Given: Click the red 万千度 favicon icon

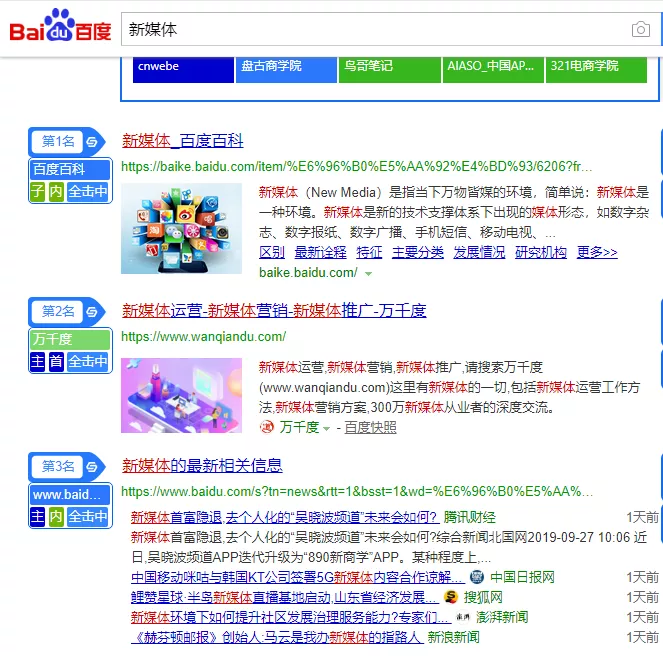Looking at the screenshot, I should [267, 427].
